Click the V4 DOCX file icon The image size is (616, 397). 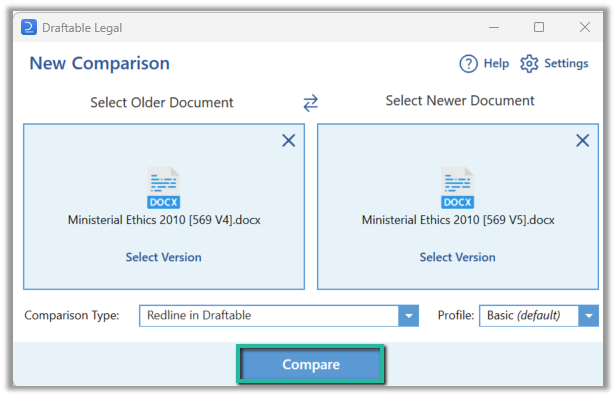point(164,188)
